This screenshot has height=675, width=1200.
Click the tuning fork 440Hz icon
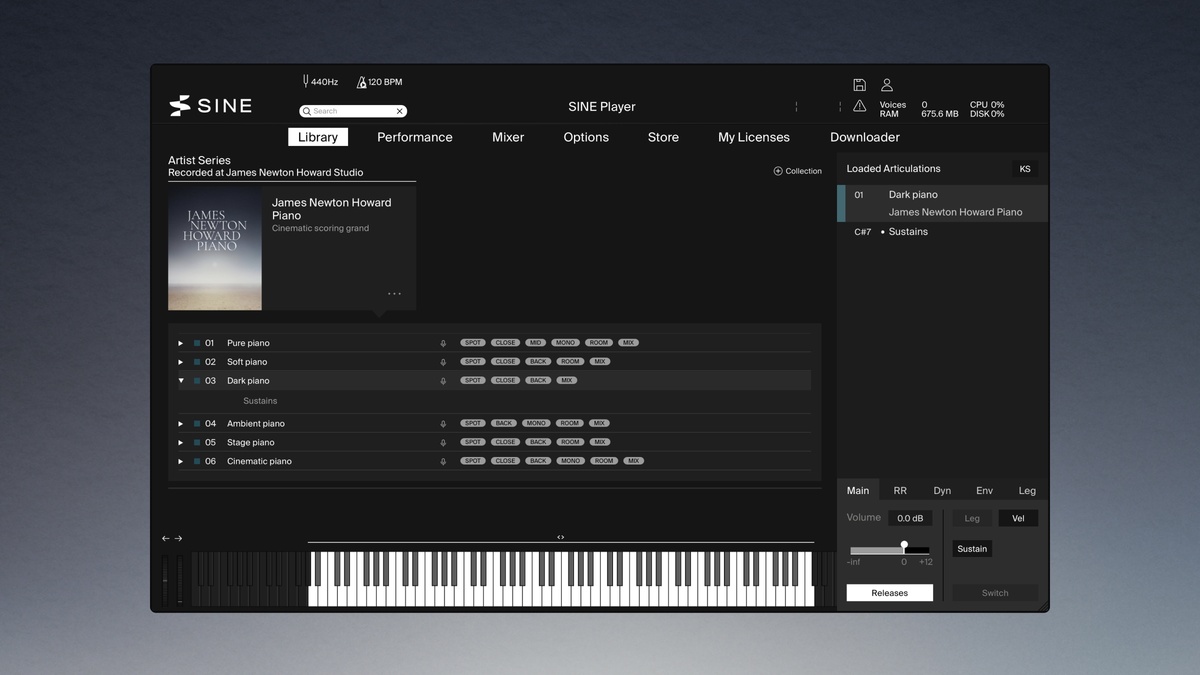pyautogui.click(x=306, y=81)
